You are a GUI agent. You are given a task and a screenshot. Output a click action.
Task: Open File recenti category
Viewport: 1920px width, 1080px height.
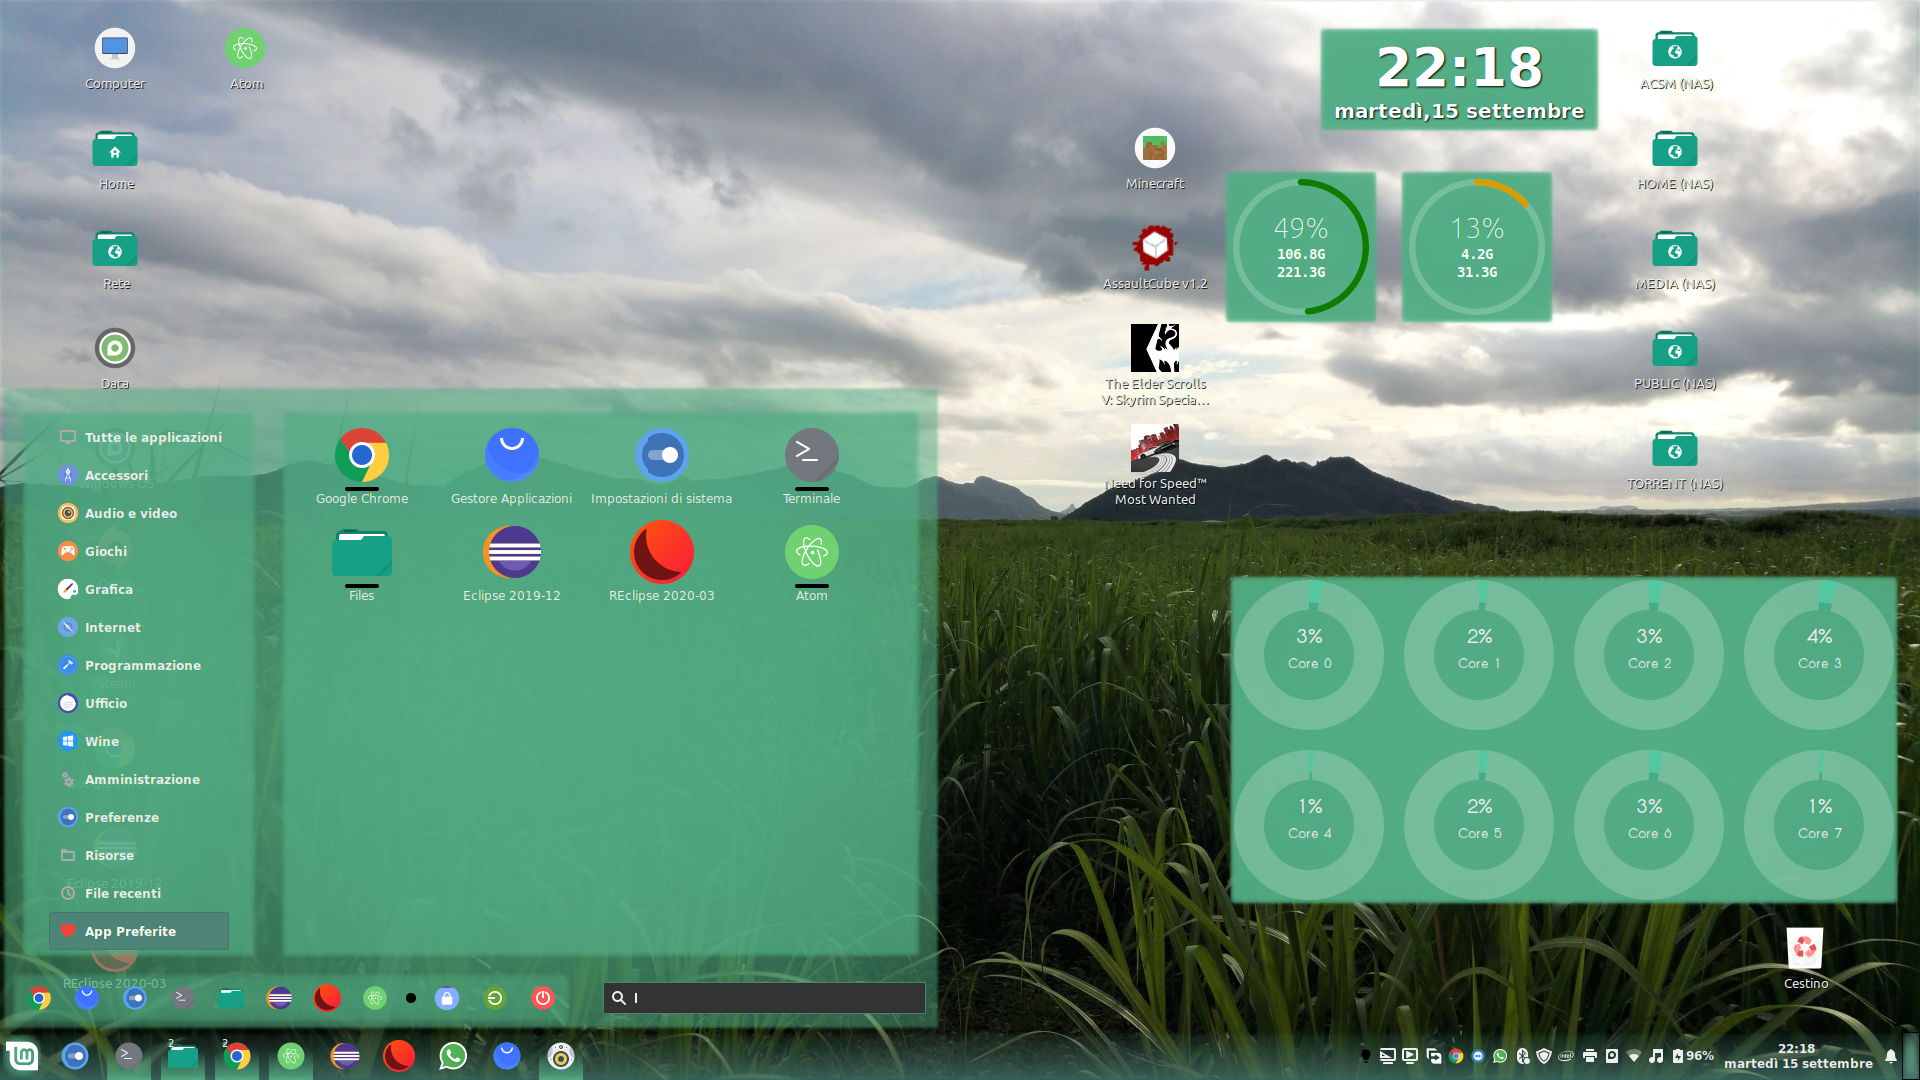pos(122,893)
